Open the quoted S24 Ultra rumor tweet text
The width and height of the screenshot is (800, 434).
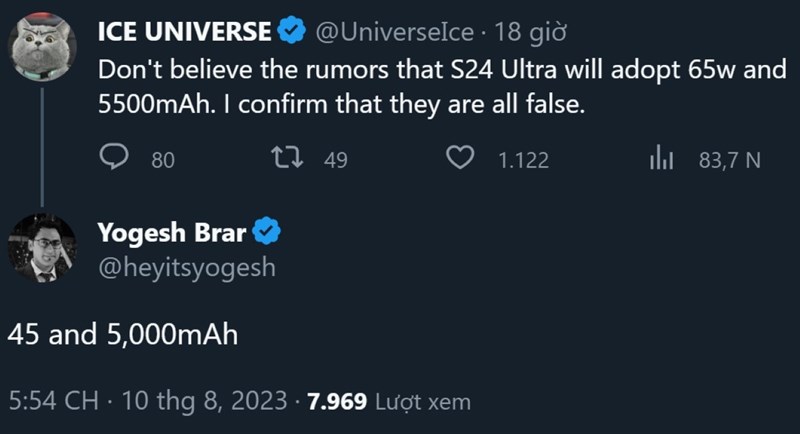tap(400, 88)
